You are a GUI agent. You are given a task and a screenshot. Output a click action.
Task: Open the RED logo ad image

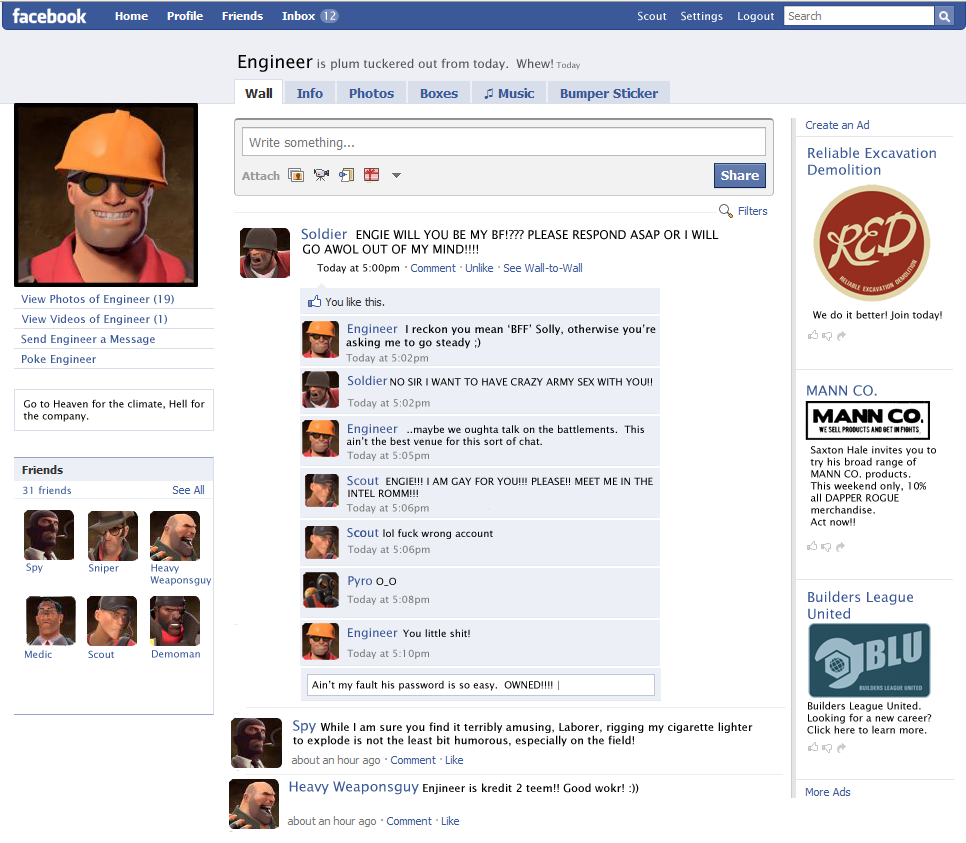coord(872,243)
